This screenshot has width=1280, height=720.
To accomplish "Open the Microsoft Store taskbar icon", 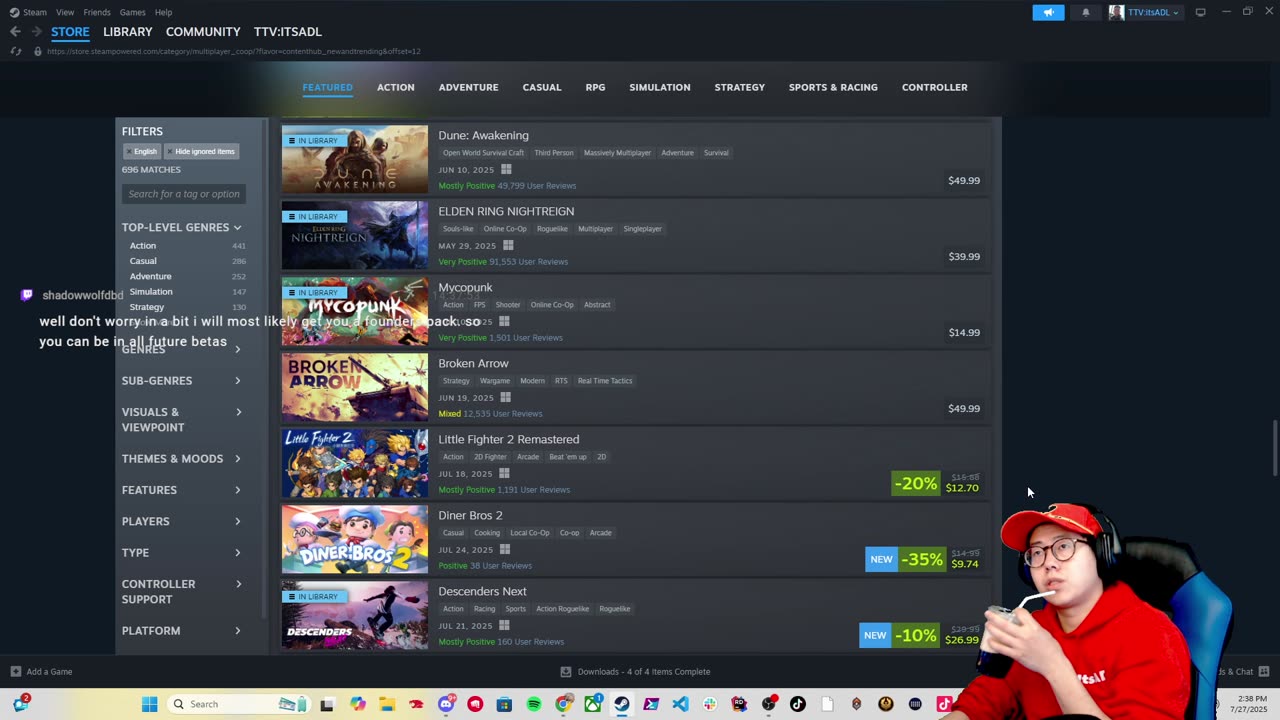I will point(504,704).
